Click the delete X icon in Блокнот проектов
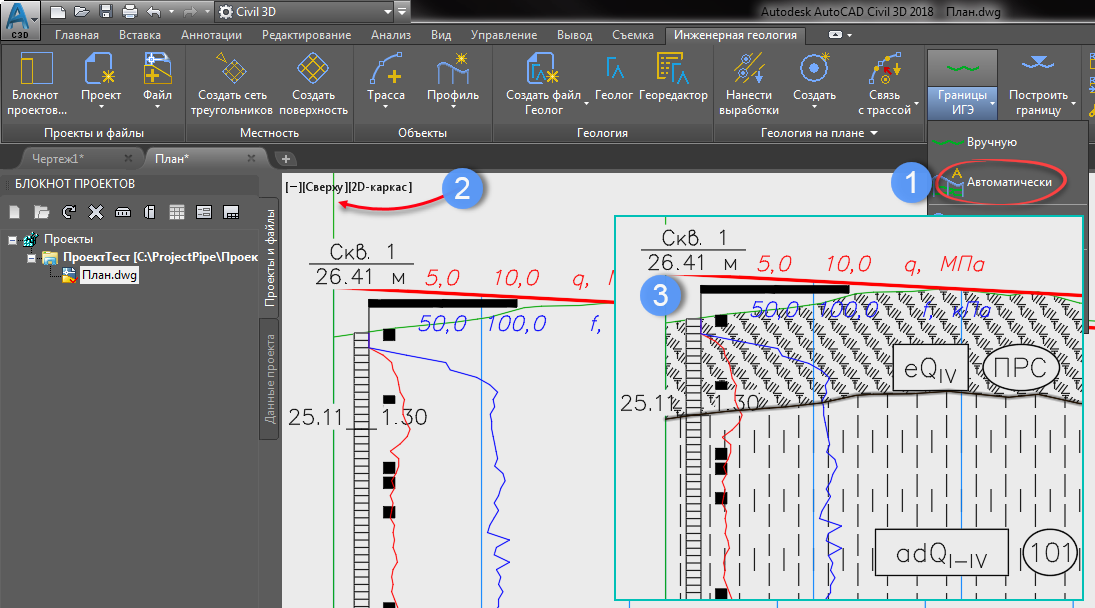The width and height of the screenshot is (1095, 608). (x=96, y=212)
